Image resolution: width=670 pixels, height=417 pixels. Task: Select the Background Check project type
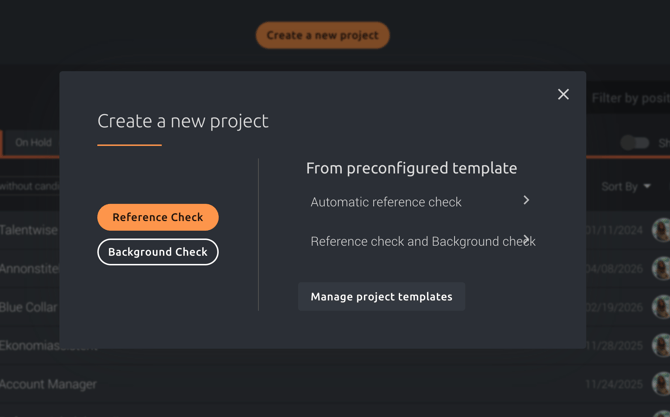click(158, 252)
